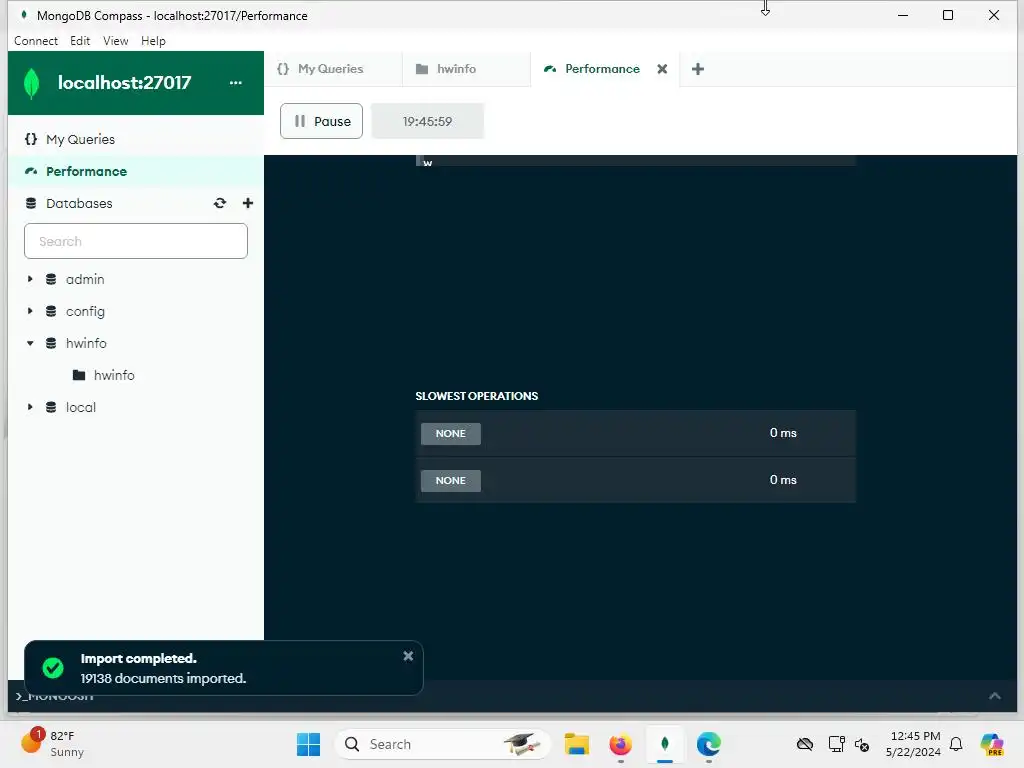Expand the local database
1024x768 pixels.
tap(30, 408)
